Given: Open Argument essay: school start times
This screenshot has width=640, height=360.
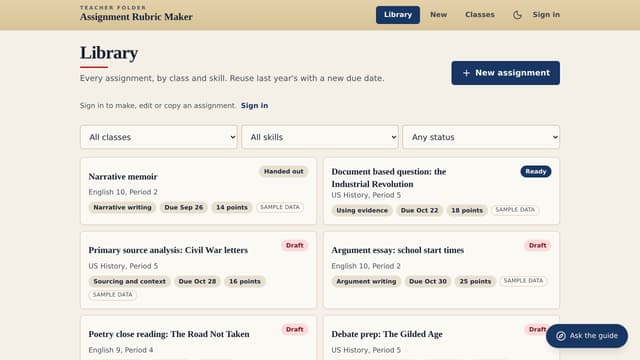Looking at the screenshot, I should coord(398,250).
